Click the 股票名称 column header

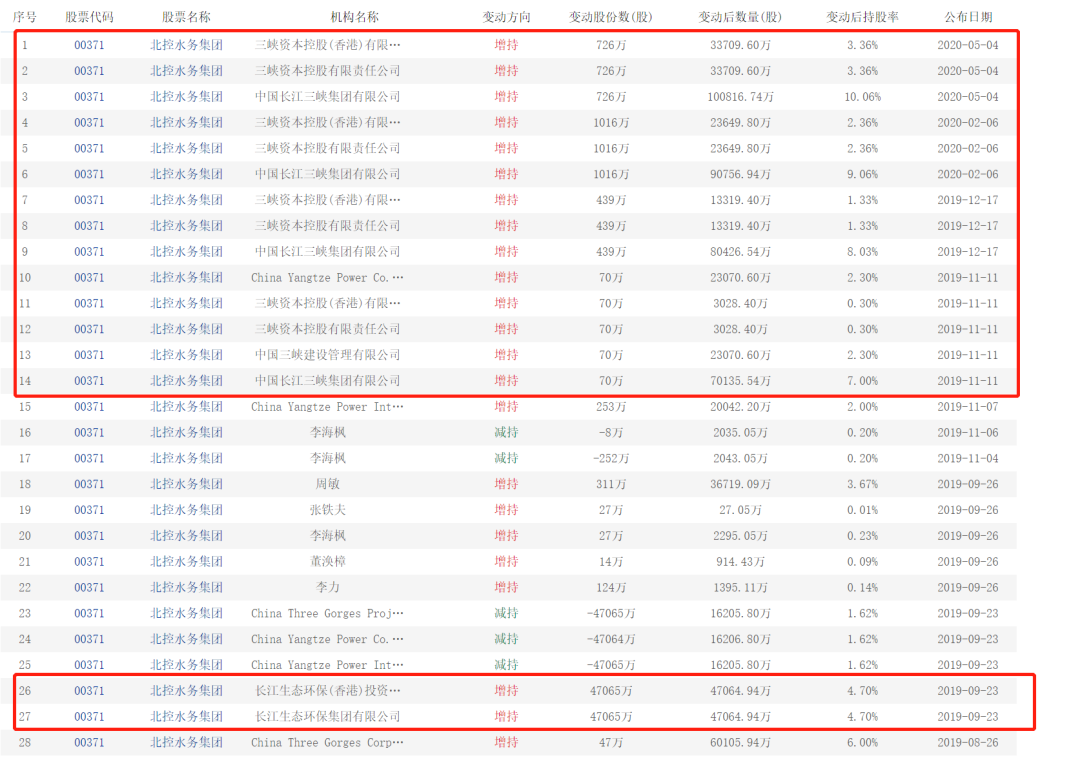(x=187, y=17)
